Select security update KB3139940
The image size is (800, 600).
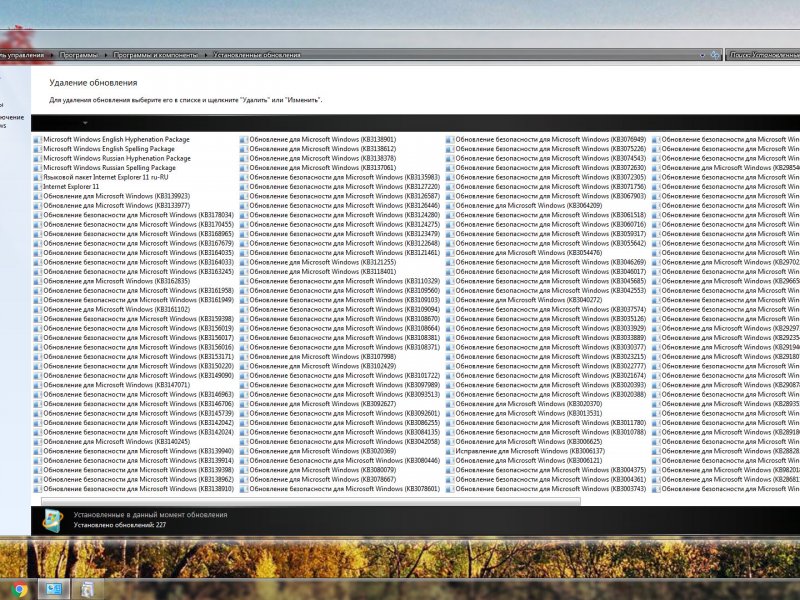[138, 452]
